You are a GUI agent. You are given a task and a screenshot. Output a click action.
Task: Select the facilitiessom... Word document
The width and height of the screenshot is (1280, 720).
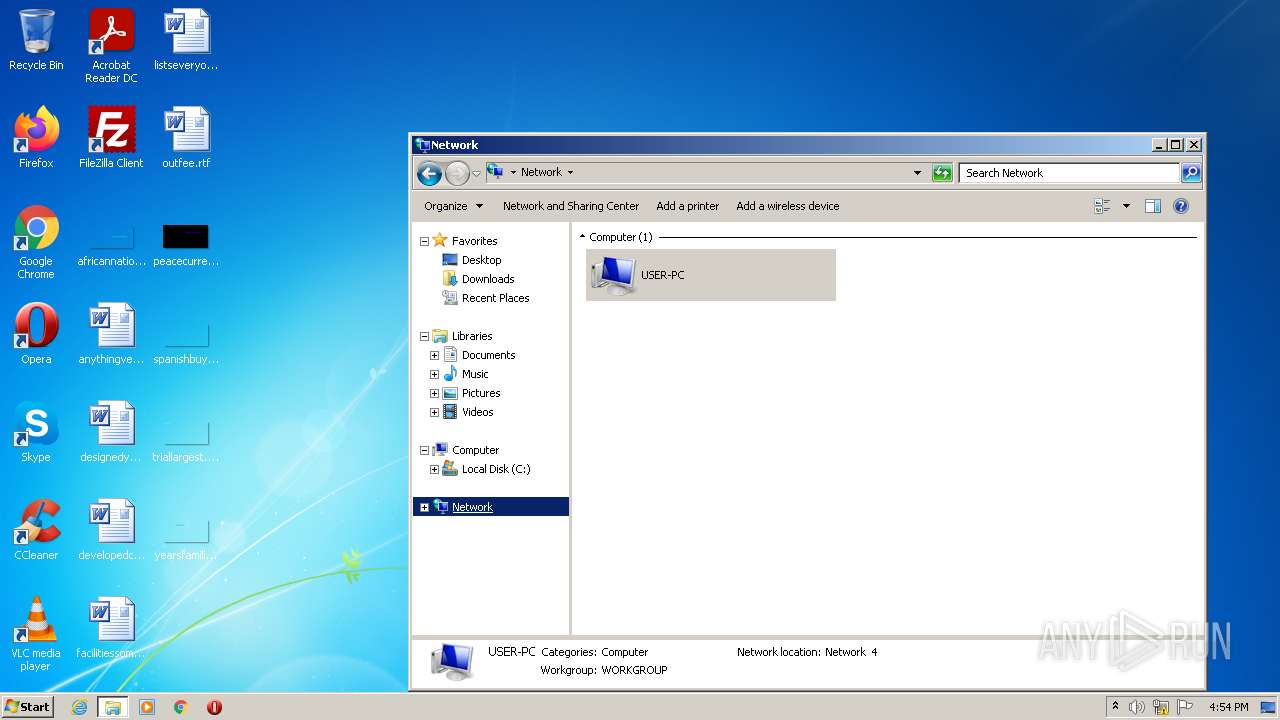(x=111, y=628)
